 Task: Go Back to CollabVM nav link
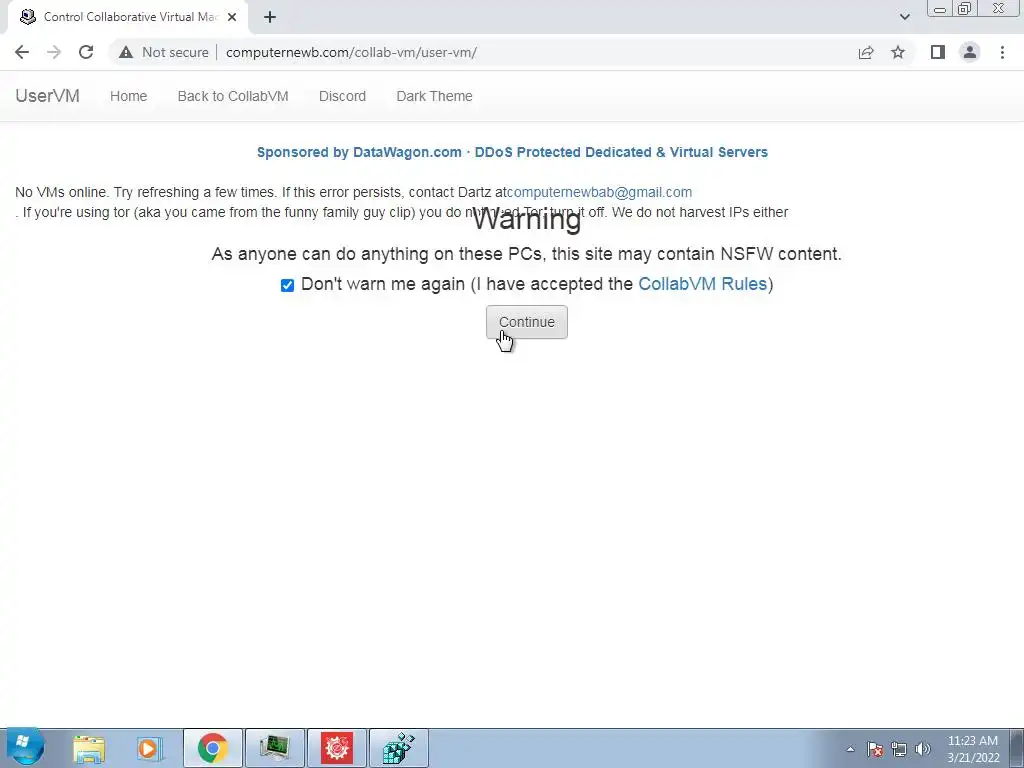233,96
